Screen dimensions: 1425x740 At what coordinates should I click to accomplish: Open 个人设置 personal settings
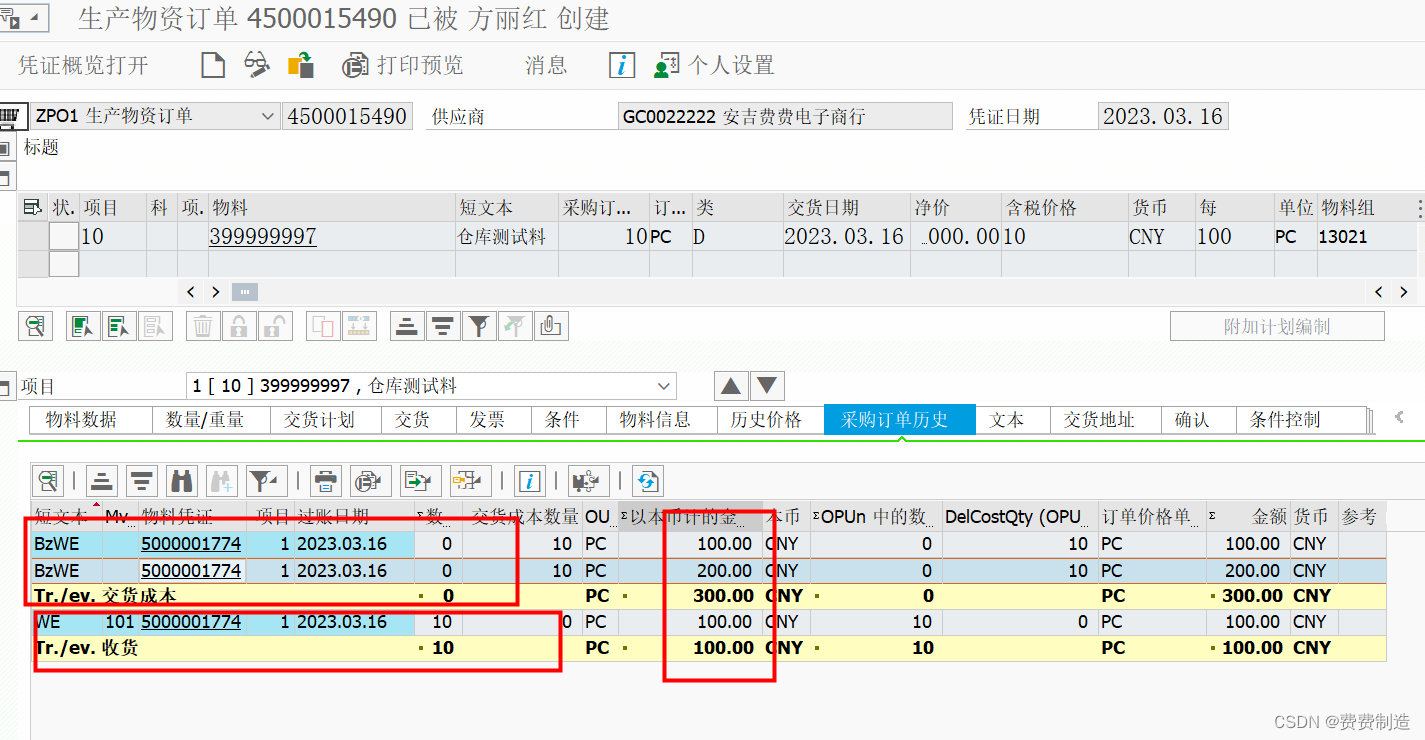(714, 66)
